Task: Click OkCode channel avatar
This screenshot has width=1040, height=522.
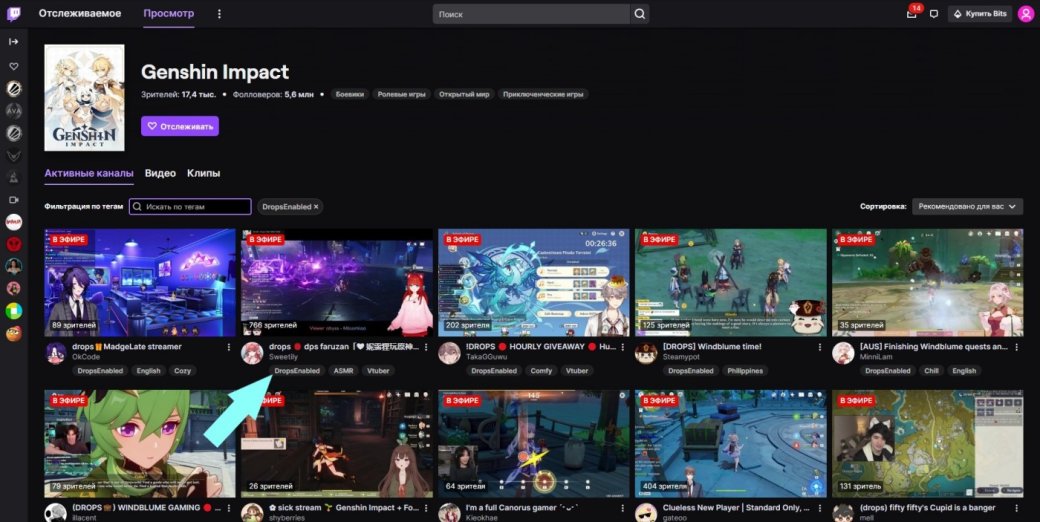Action: (x=55, y=353)
